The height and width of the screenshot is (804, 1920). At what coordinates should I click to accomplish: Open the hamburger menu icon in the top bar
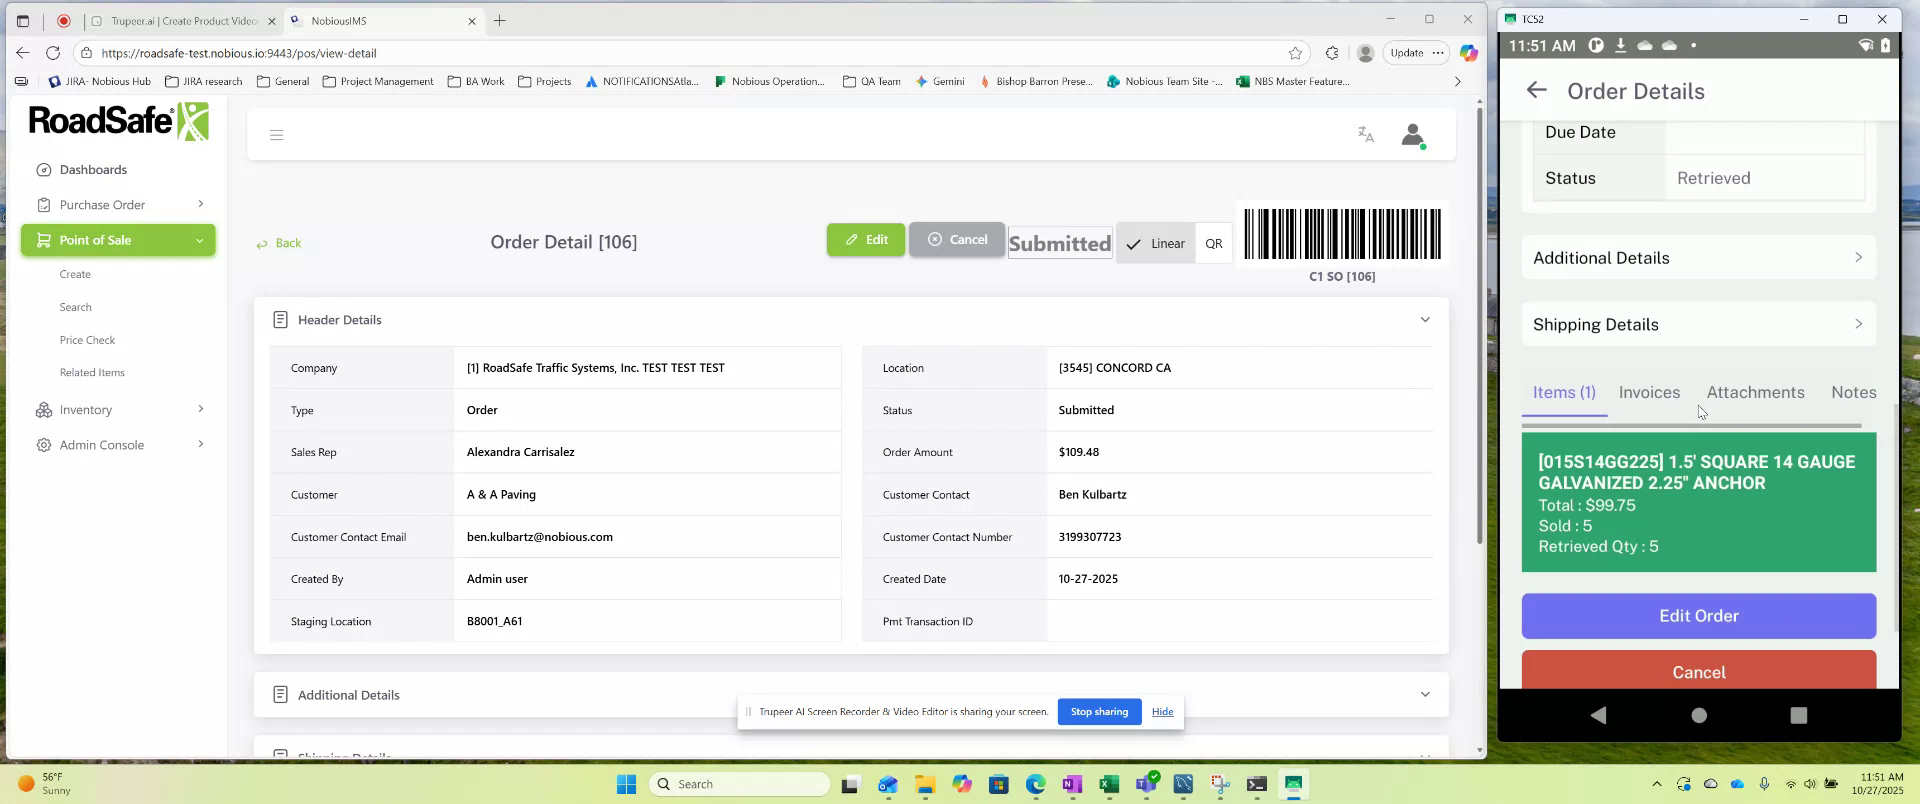277,135
